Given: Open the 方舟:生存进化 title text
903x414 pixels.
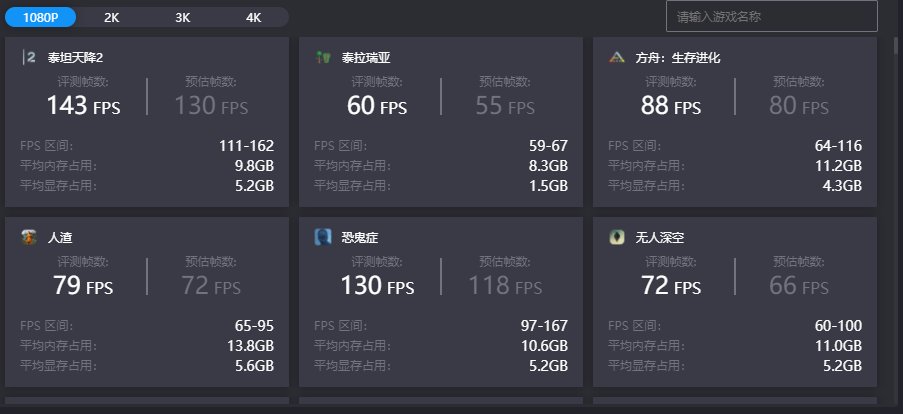Looking at the screenshot, I should point(678,58).
